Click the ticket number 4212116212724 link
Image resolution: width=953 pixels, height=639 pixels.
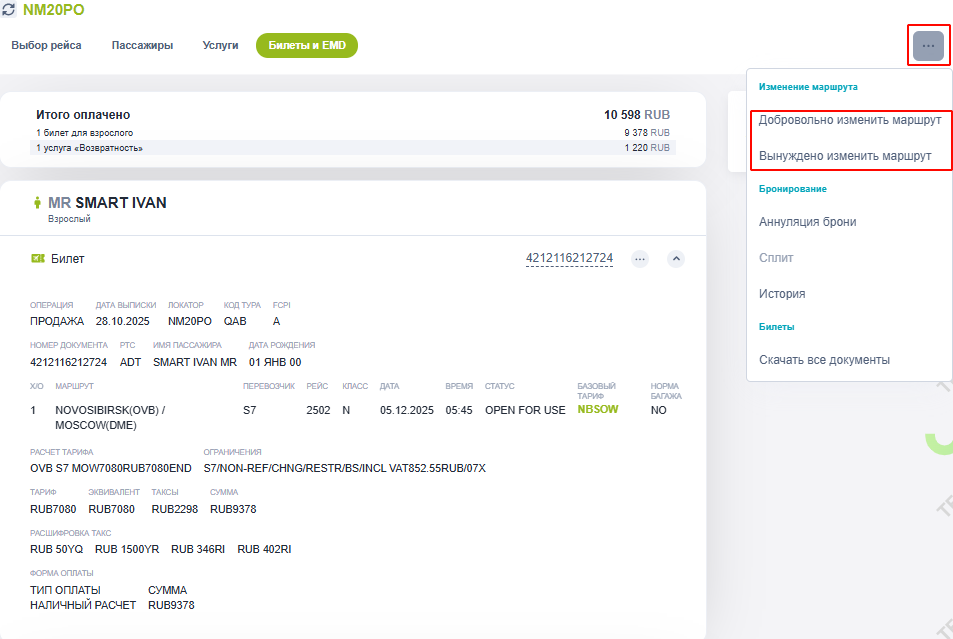[569, 259]
